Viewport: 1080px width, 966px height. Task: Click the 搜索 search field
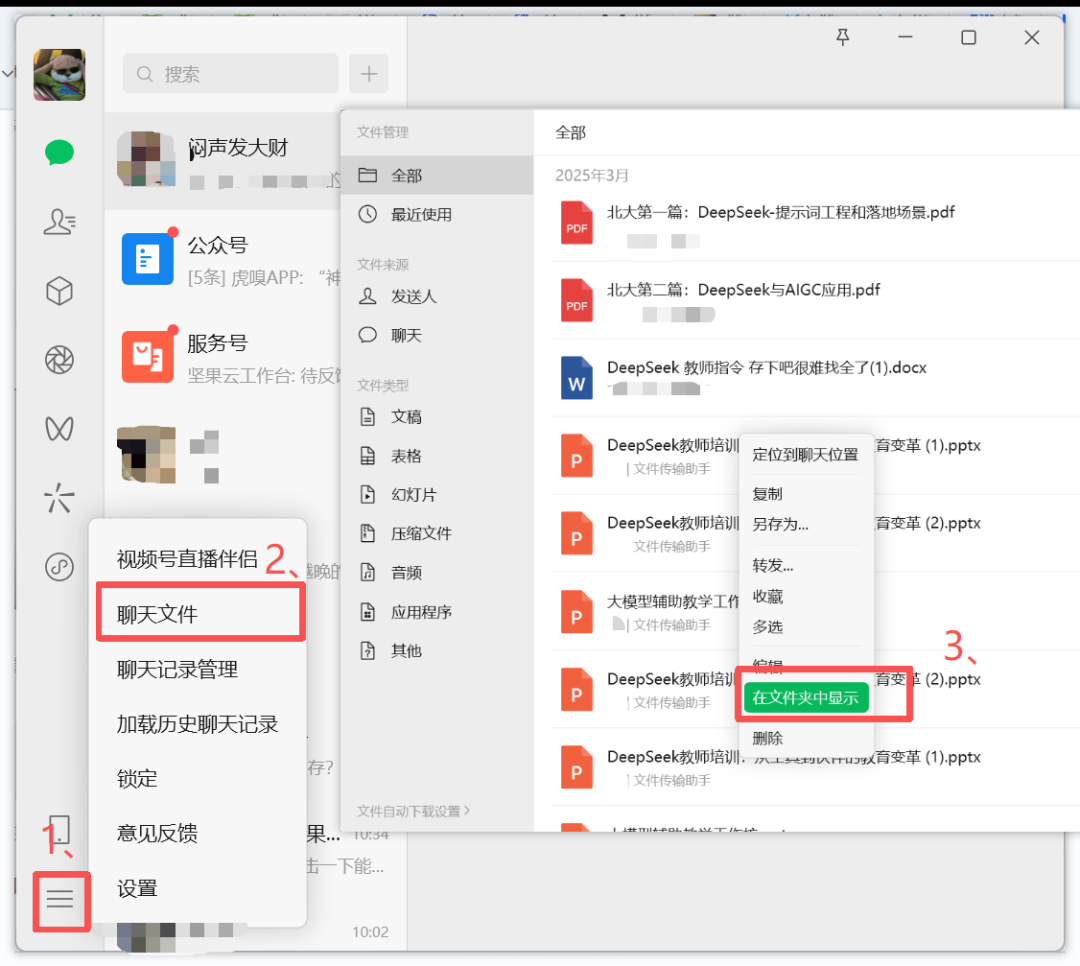click(231, 74)
